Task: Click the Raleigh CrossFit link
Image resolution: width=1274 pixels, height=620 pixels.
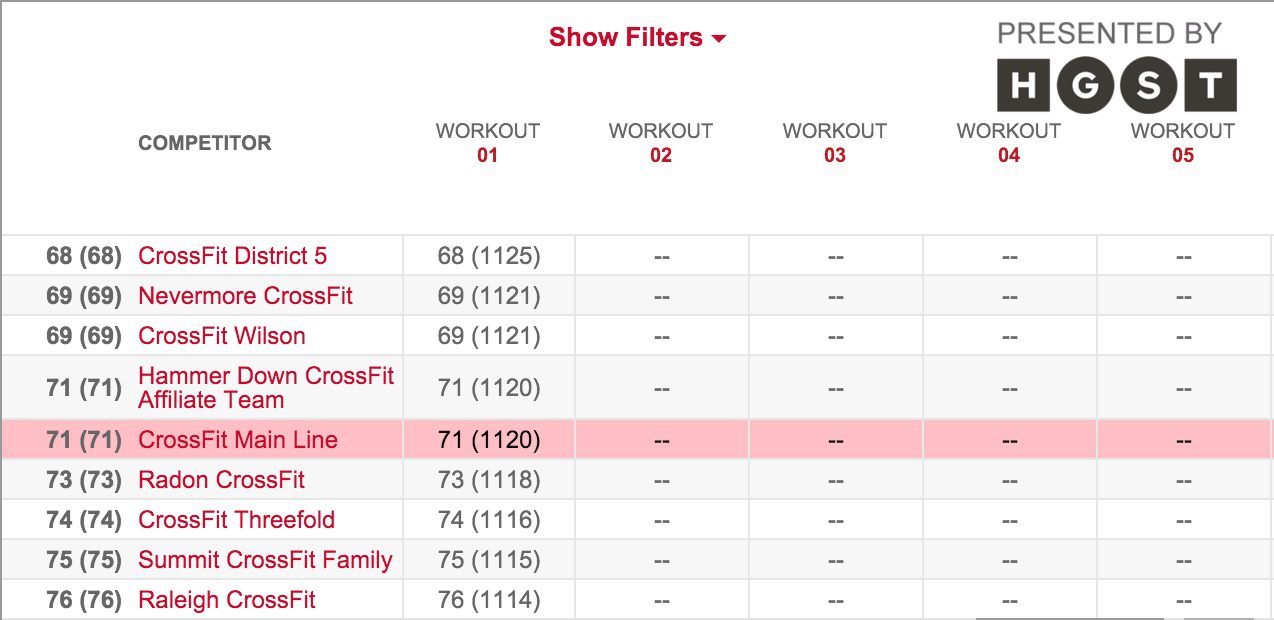Action: click(226, 600)
